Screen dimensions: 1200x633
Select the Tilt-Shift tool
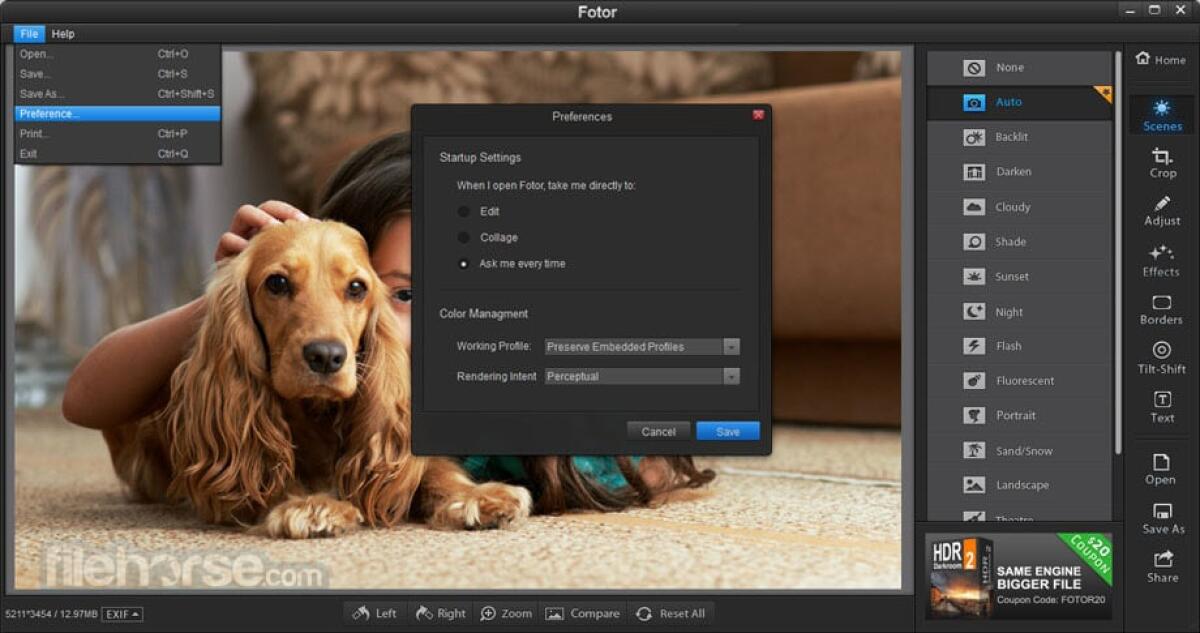click(x=1161, y=360)
